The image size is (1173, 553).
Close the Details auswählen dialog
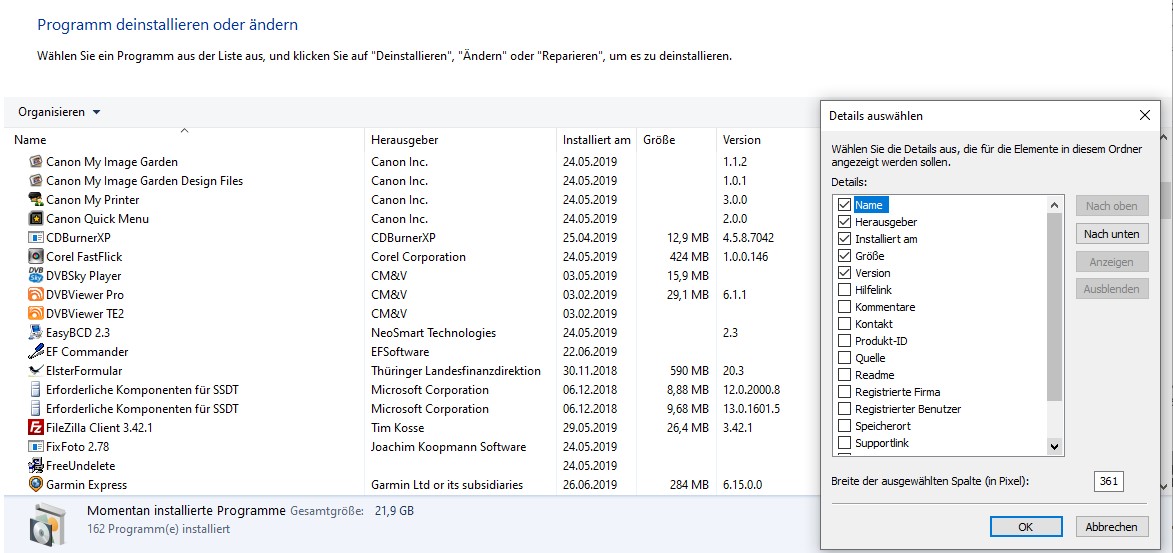(x=1145, y=115)
